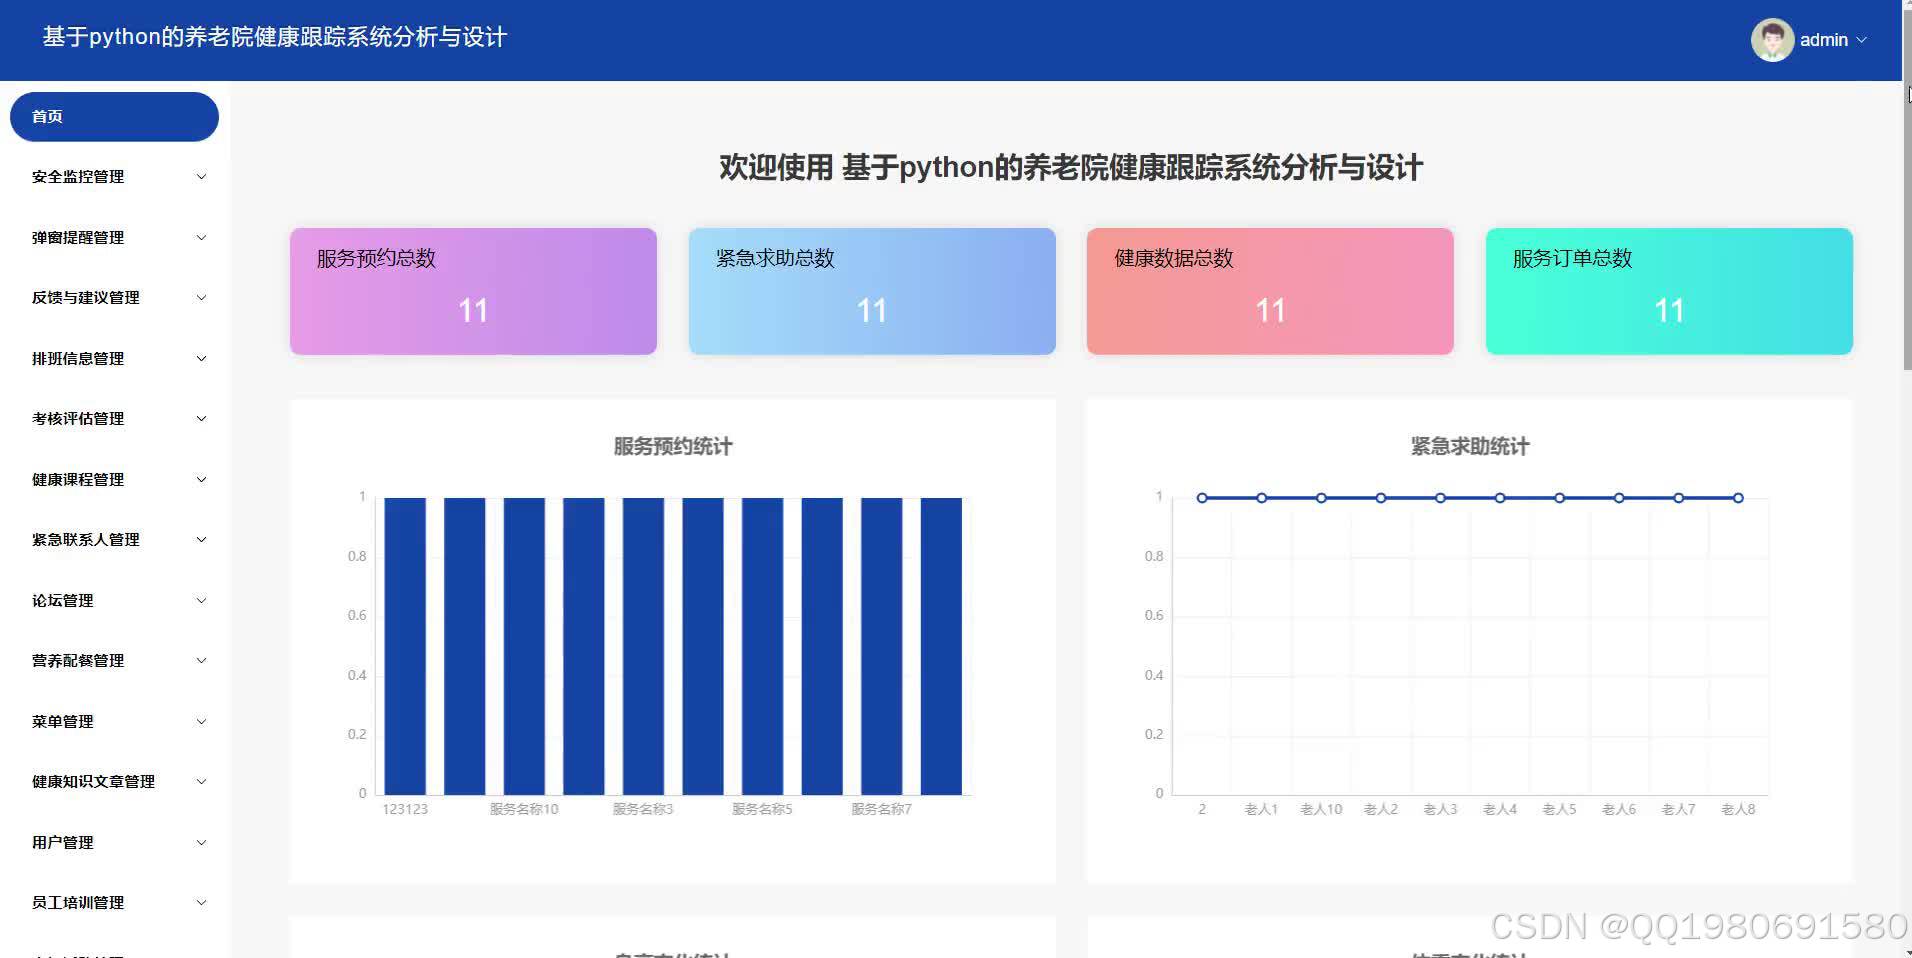1912x958 pixels.
Task: Open the 员工培训管理 menu
Action: [x=114, y=903]
